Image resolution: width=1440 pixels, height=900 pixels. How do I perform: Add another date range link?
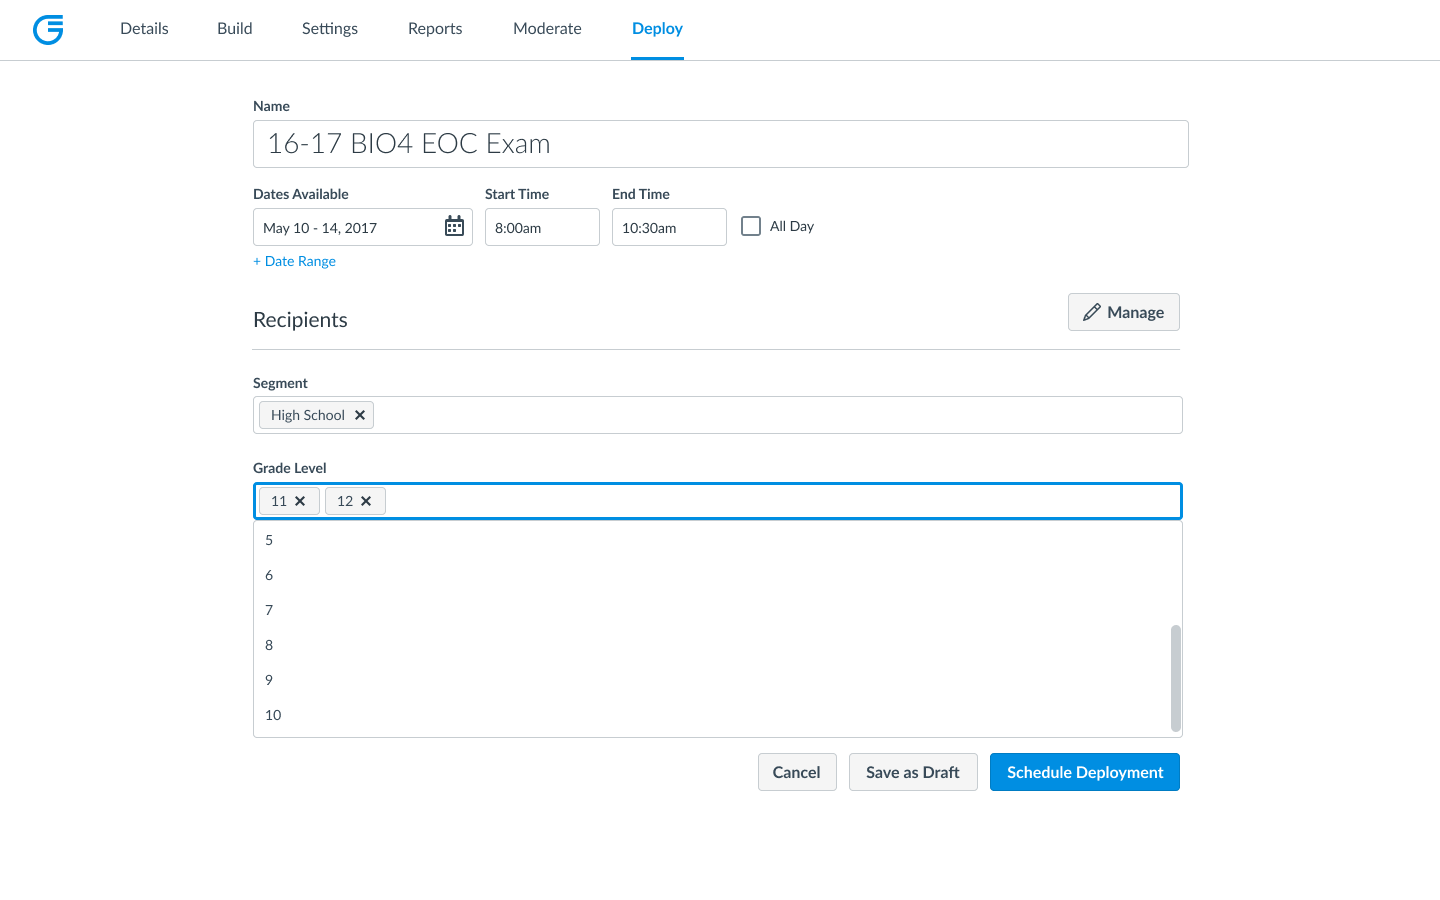point(294,261)
